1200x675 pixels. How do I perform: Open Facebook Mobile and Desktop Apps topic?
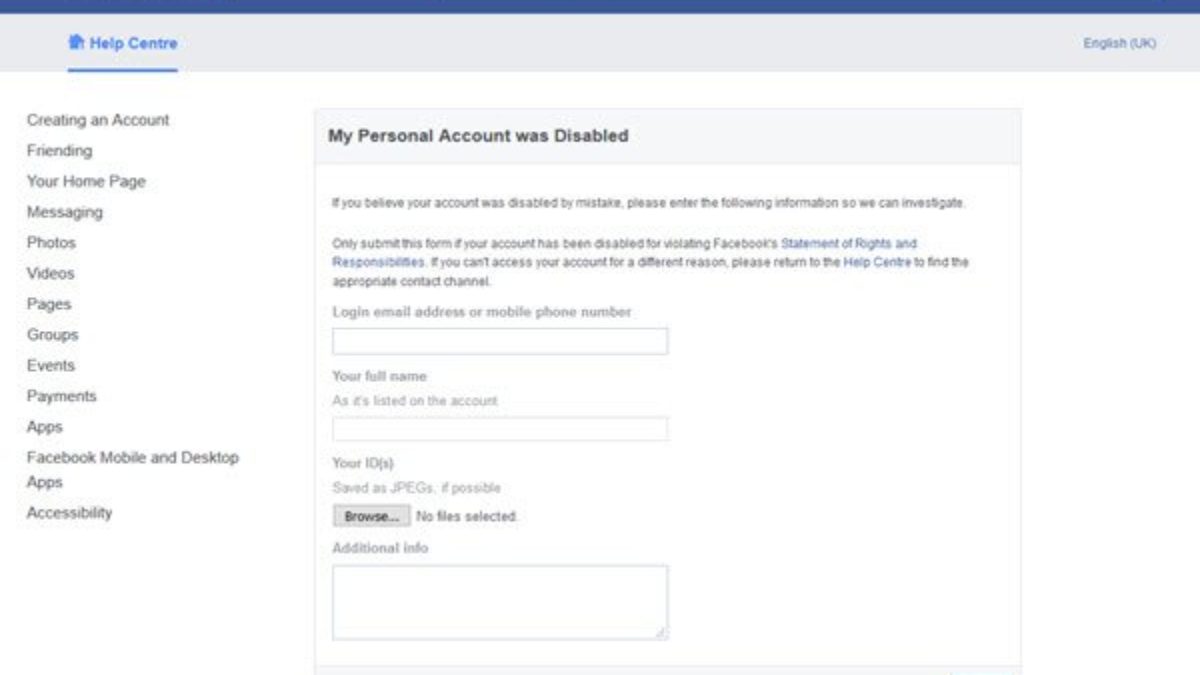(132, 458)
